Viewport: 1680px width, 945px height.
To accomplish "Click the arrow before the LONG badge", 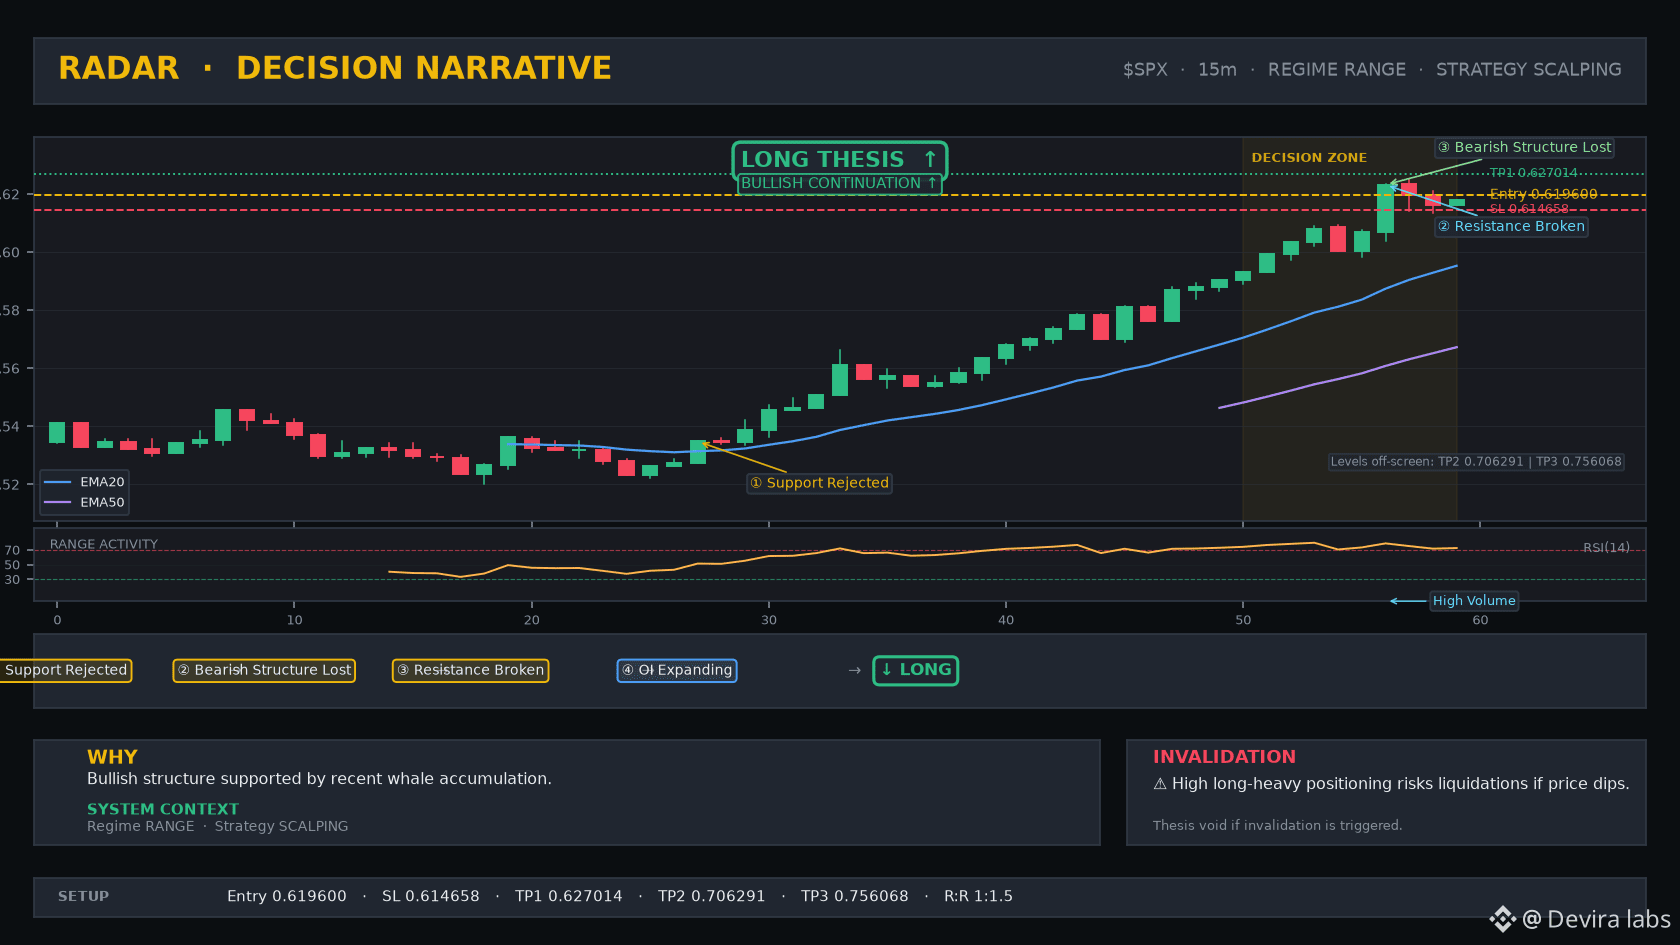I will [854, 670].
